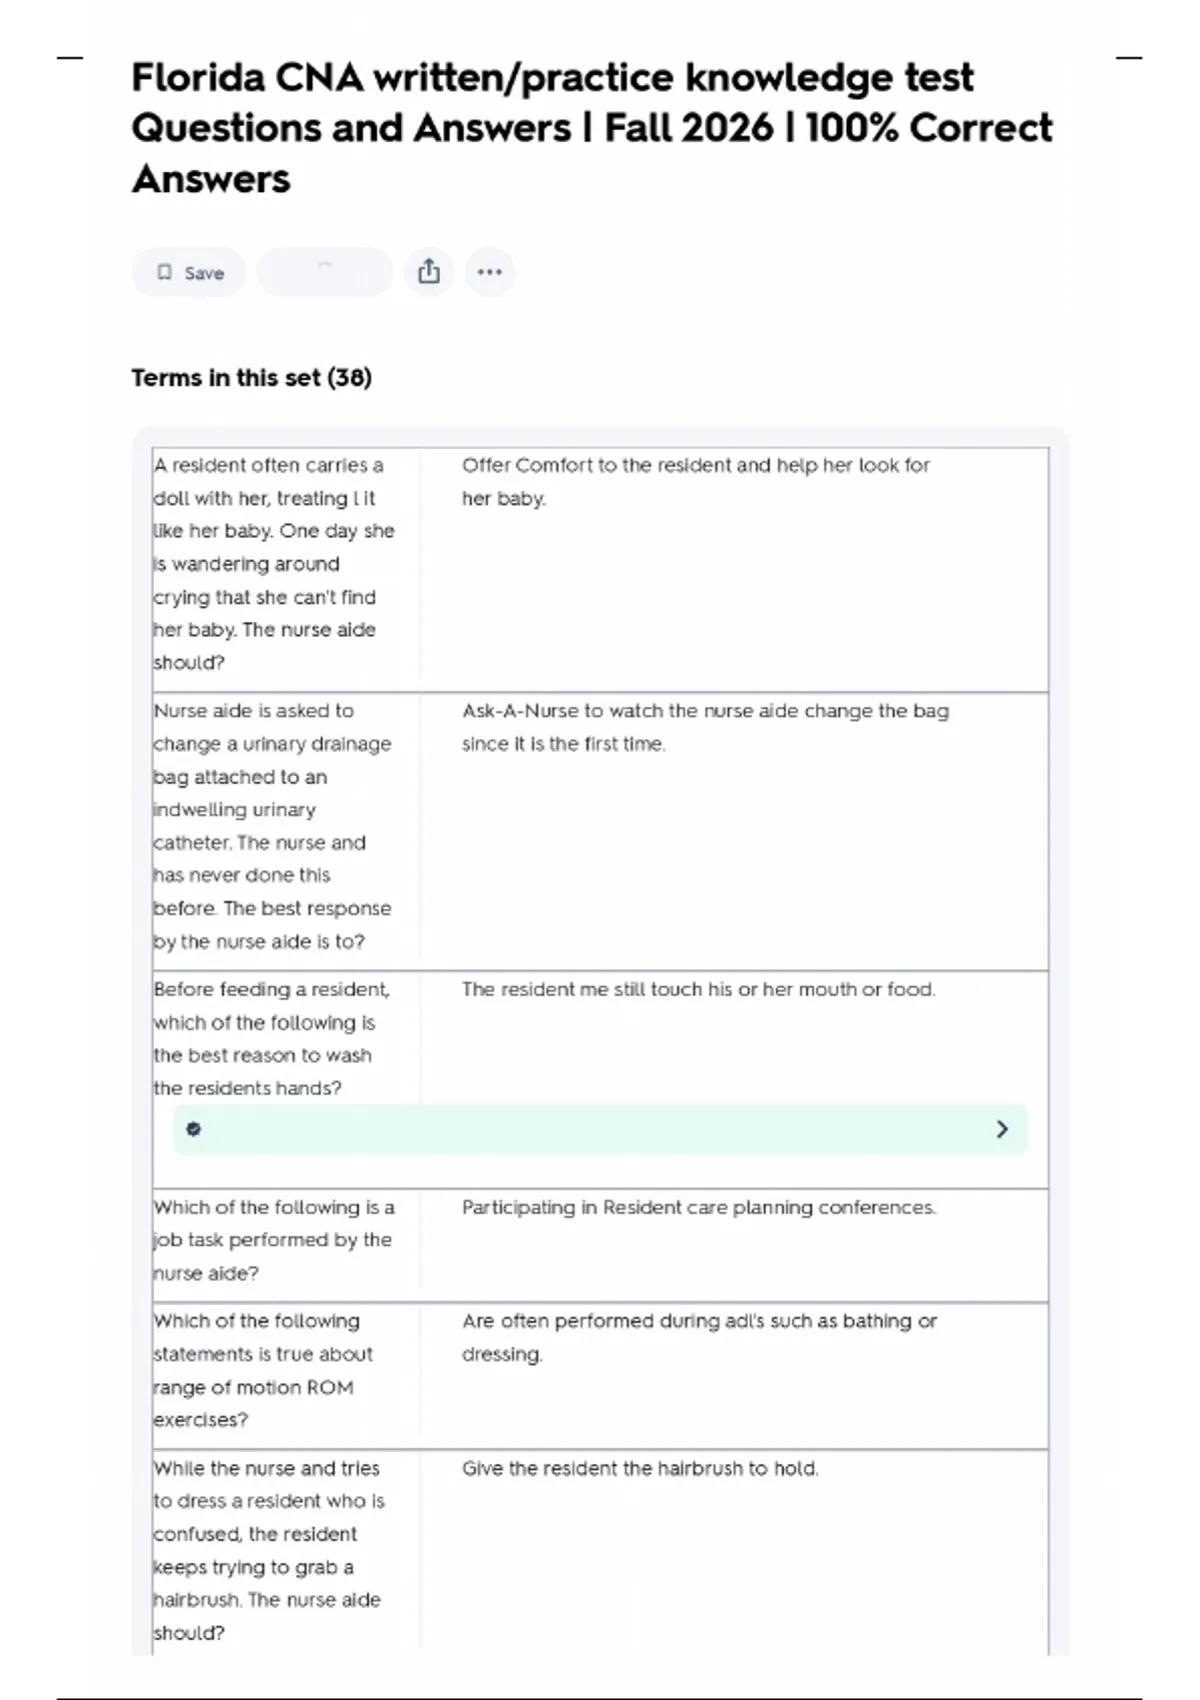Click answer about touching mouth or food
1200x1700 pixels.
(x=698, y=989)
